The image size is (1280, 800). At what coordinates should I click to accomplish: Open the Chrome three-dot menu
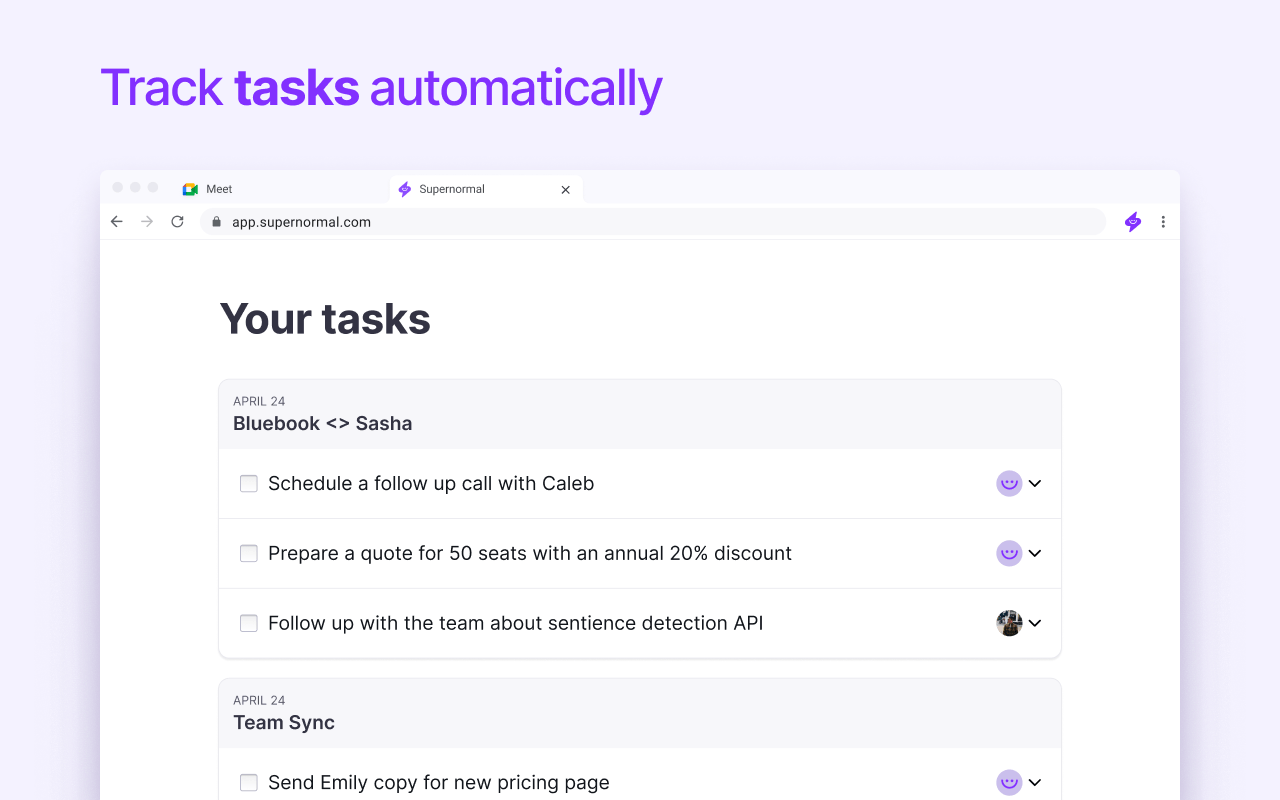click(x=1163, y=221)
